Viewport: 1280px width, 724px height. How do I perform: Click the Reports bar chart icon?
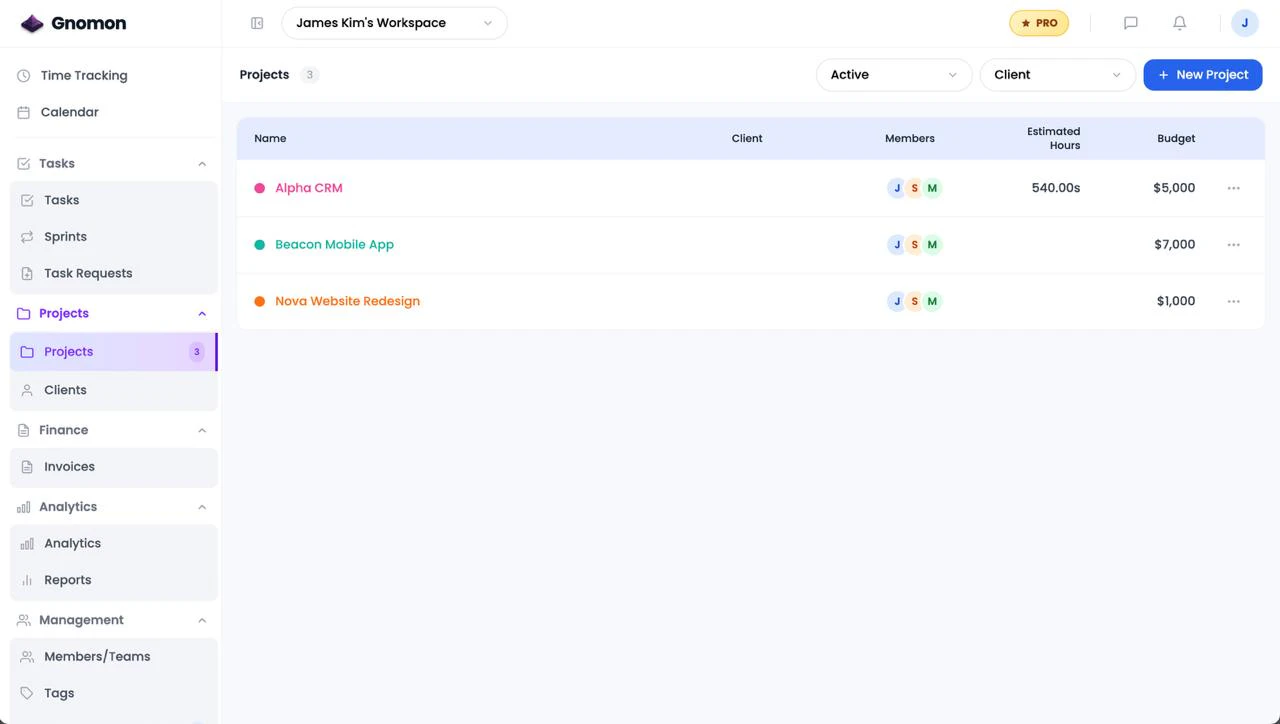pyautogui.click(x=27, y=580)
